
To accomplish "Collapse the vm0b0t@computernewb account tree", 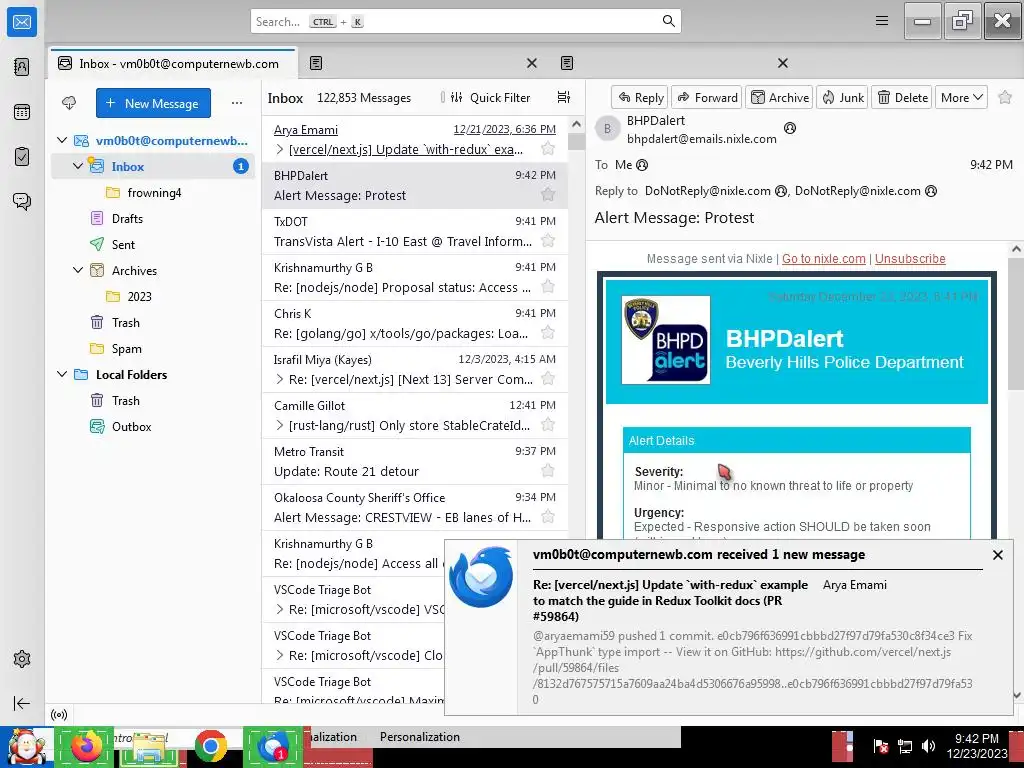I will coord(62,140).
